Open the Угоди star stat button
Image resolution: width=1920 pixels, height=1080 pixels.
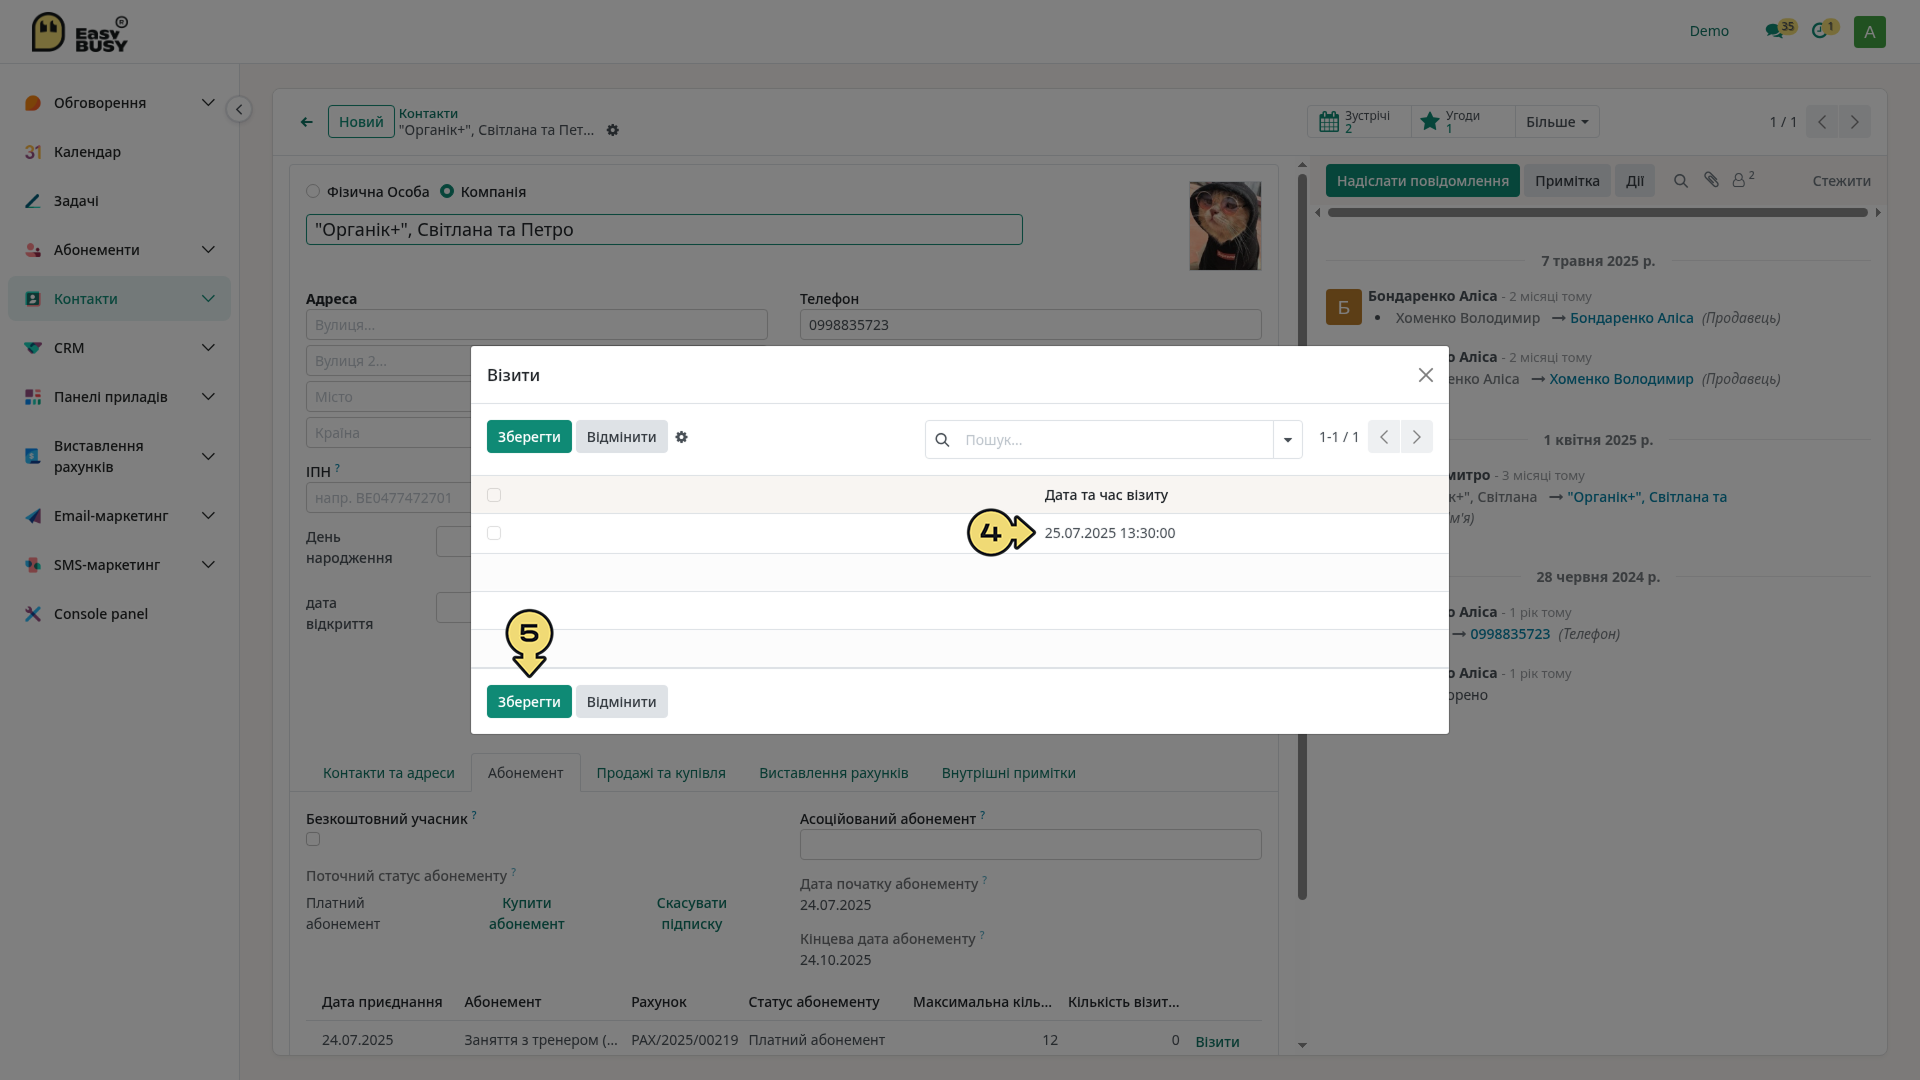click(1463, 122)
